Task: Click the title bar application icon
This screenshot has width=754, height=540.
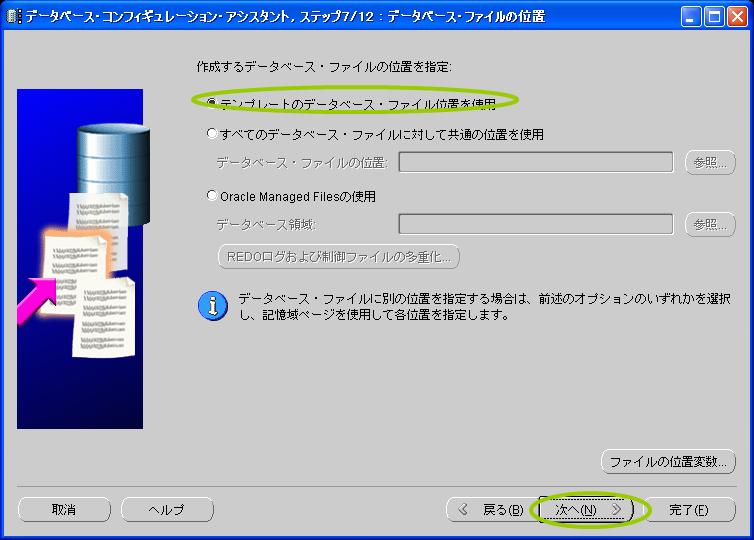Action: (14, 17)
